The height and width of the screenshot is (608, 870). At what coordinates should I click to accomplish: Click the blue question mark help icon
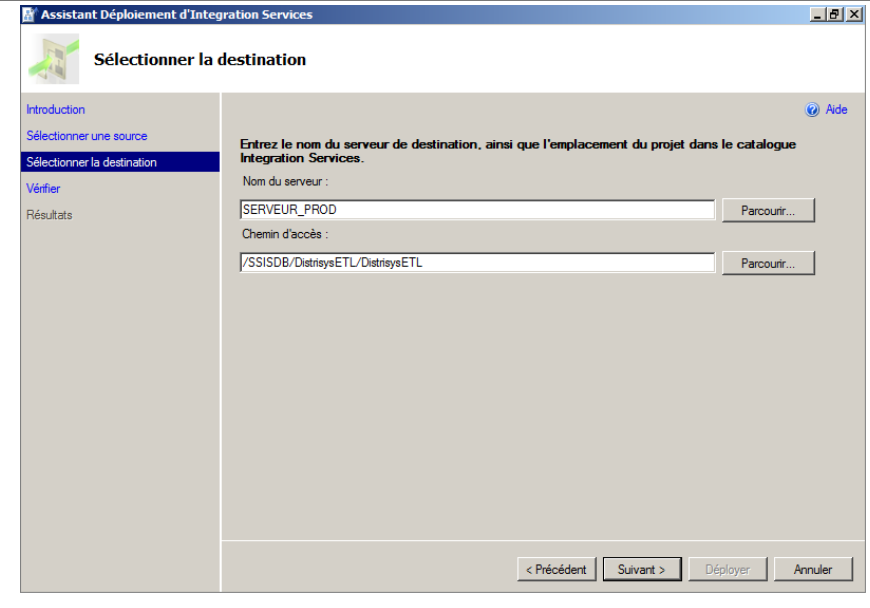pos(812,110)
